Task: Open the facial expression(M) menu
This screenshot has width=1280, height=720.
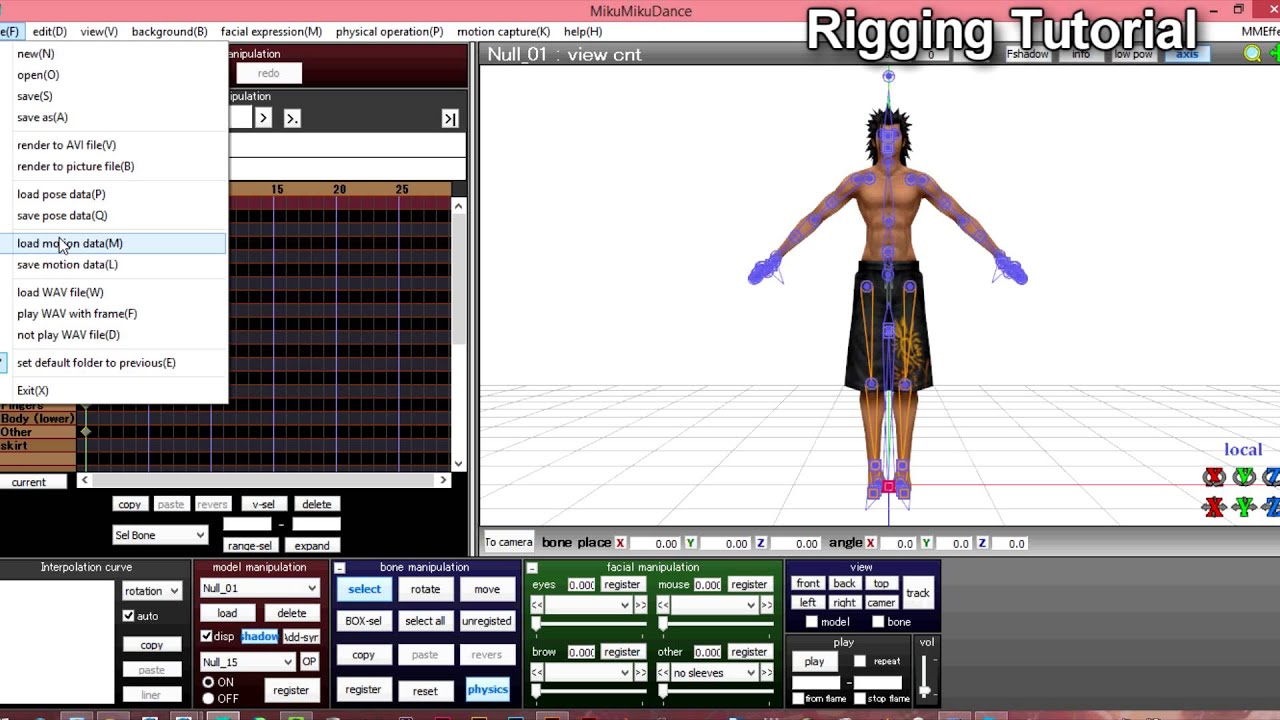Action: click(x=271, y=31)
